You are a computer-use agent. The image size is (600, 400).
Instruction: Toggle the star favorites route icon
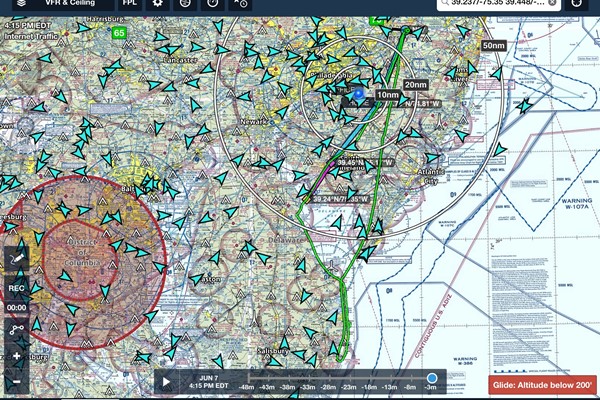point(240,4)
